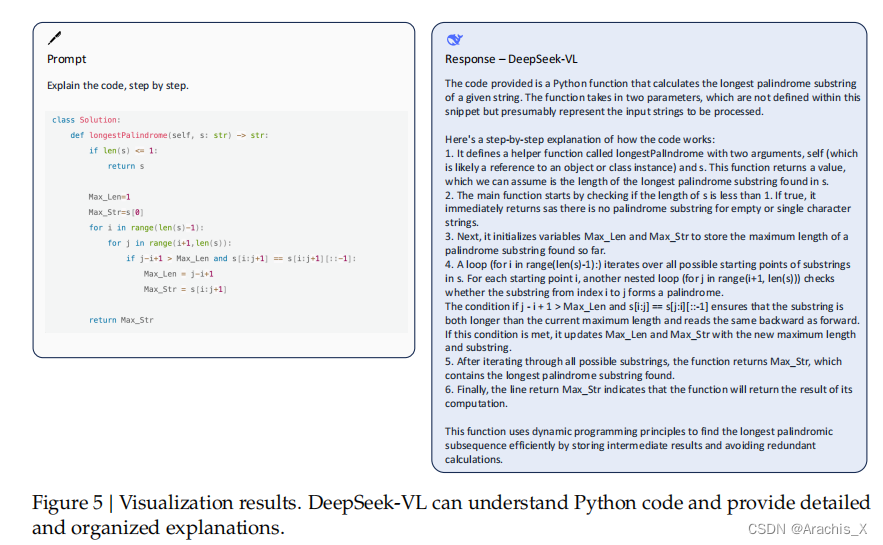This screenshot has width=883, height=545.
Task: Click step '3. Next, it initializes variables' line
Action: coord(646,236)
